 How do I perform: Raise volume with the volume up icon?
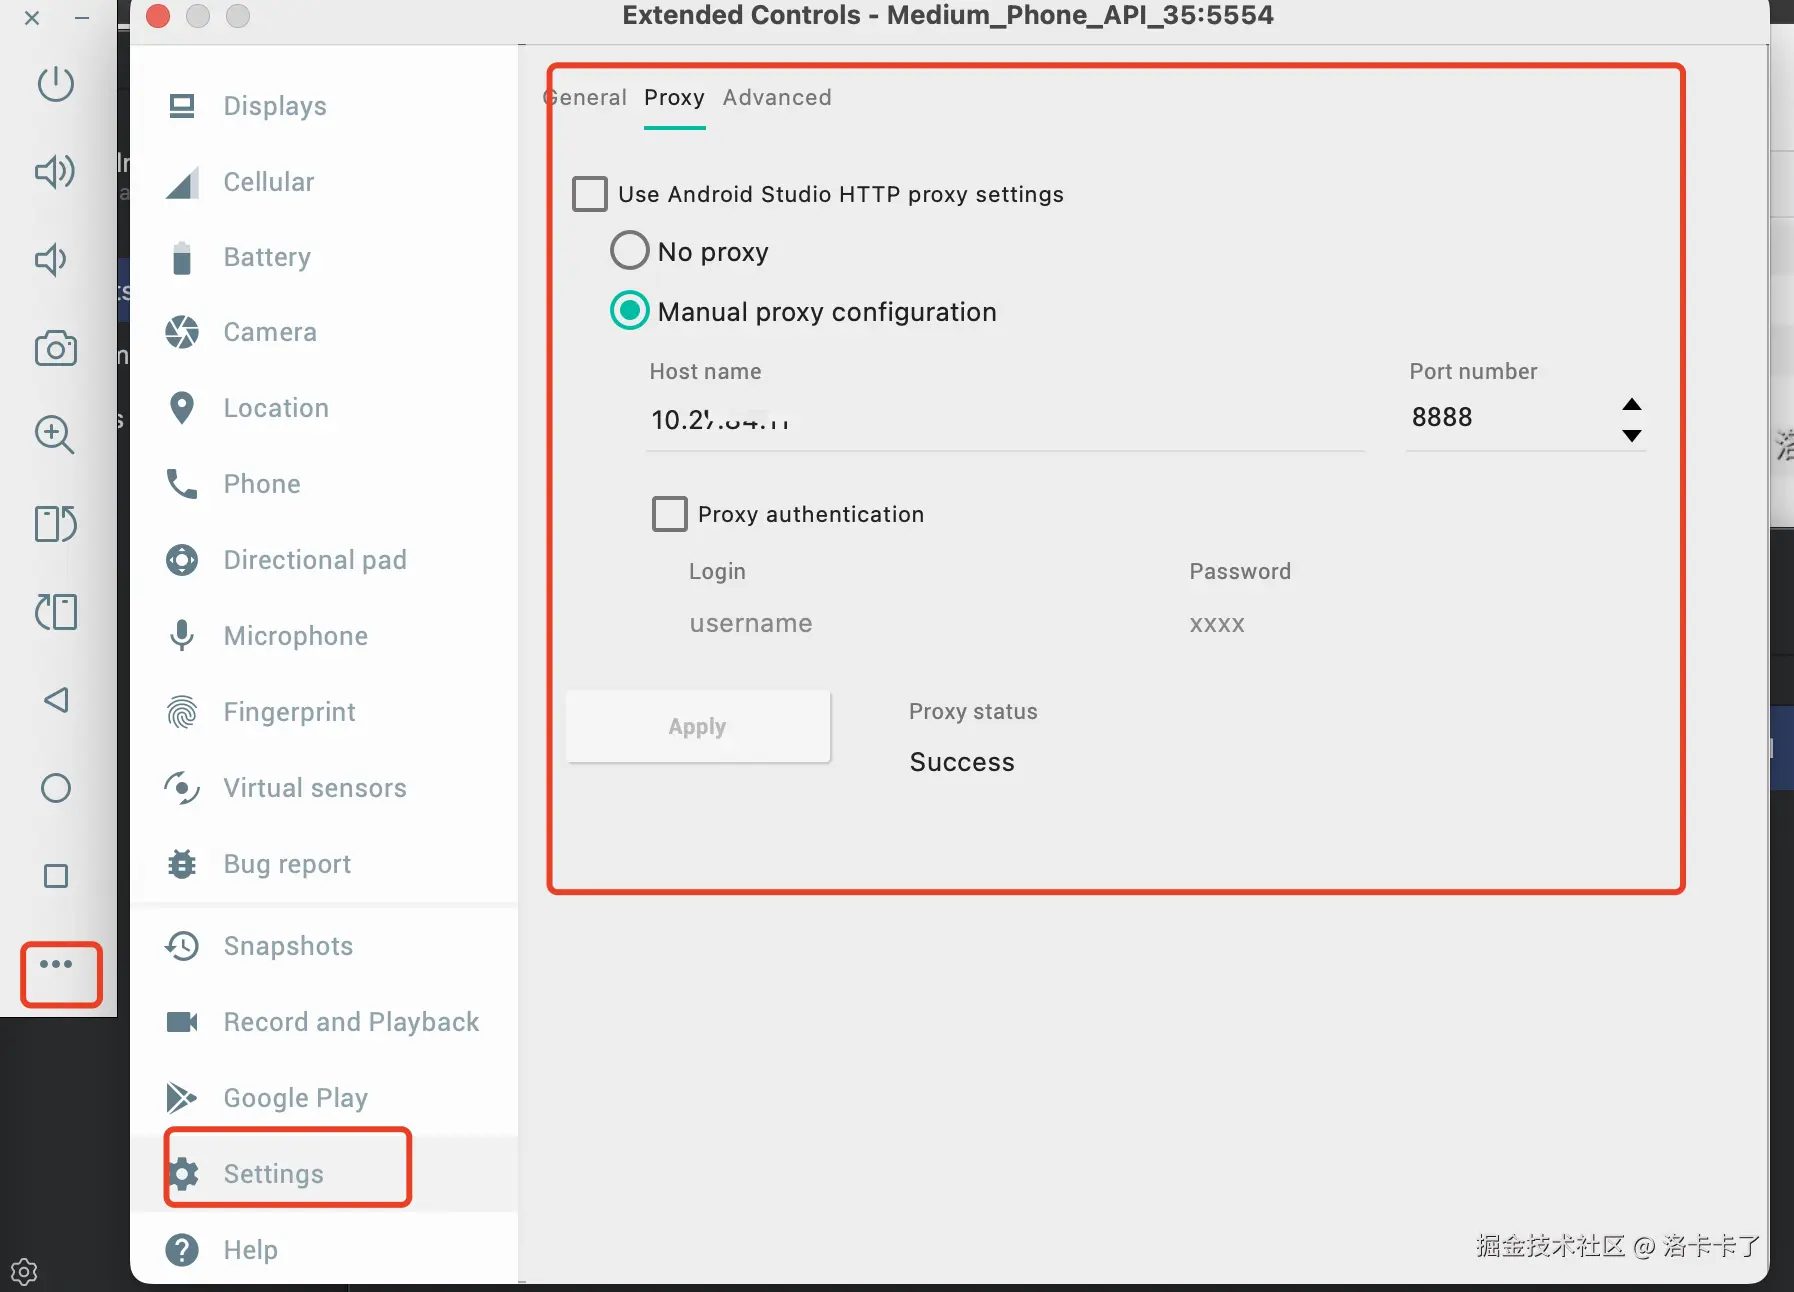(56, 171)
